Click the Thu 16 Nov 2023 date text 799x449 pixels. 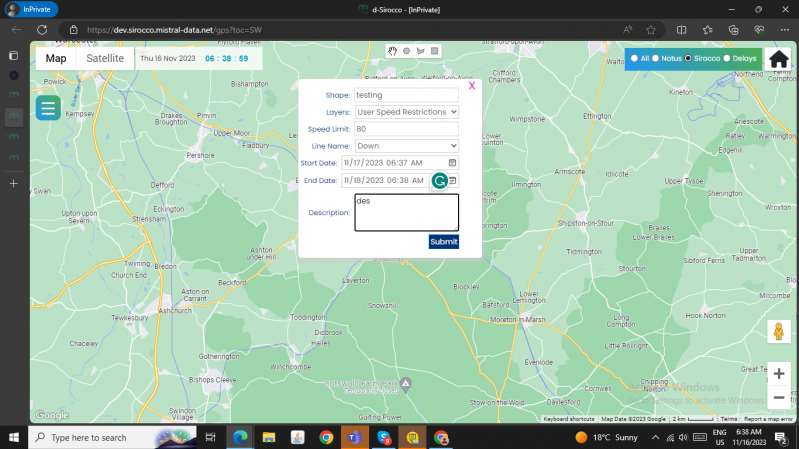coord(168,59)
